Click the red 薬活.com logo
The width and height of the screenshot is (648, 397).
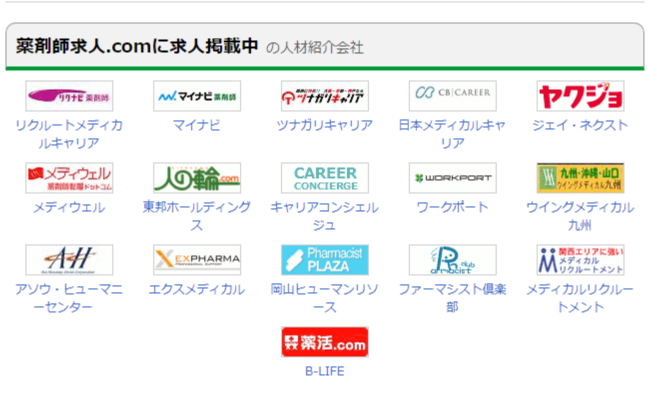[325, 342]
